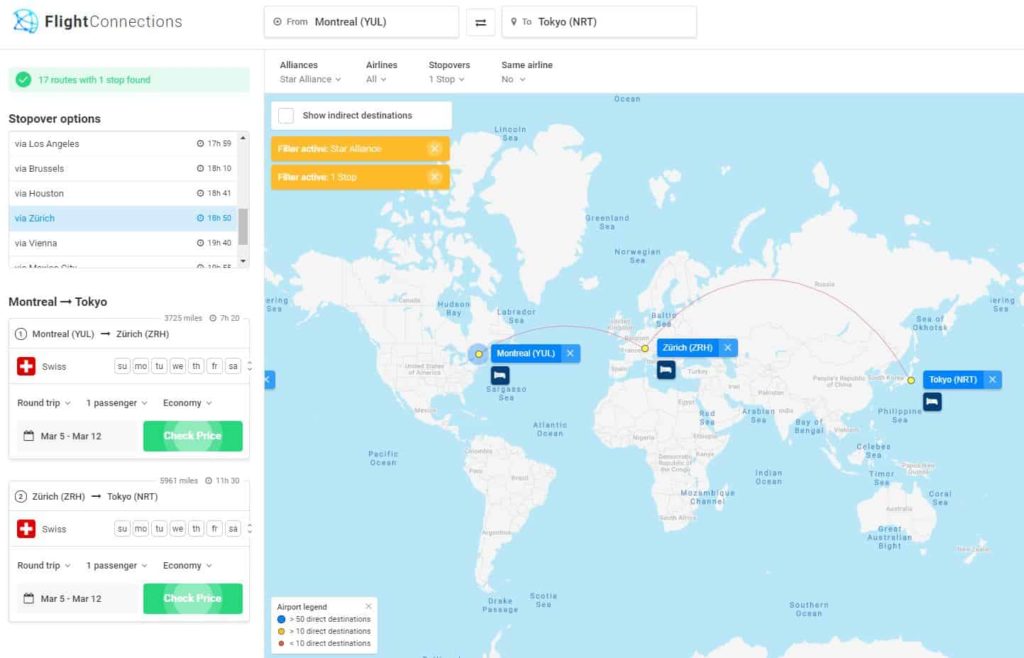Click the swap origin and destination arrows

click(480, 22)
